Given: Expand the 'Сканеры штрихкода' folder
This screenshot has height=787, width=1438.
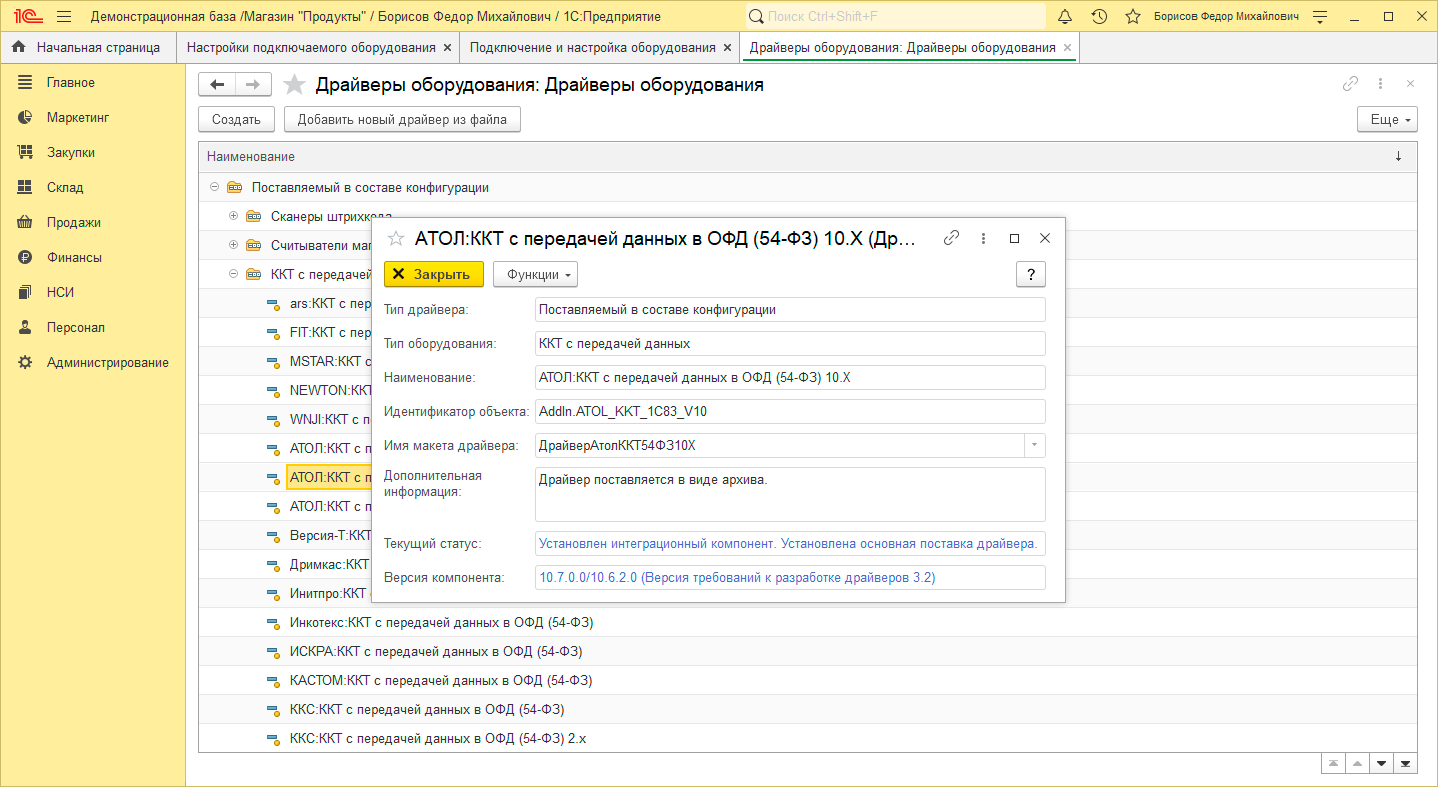Looking at the screenshot, I should point(233,216).
